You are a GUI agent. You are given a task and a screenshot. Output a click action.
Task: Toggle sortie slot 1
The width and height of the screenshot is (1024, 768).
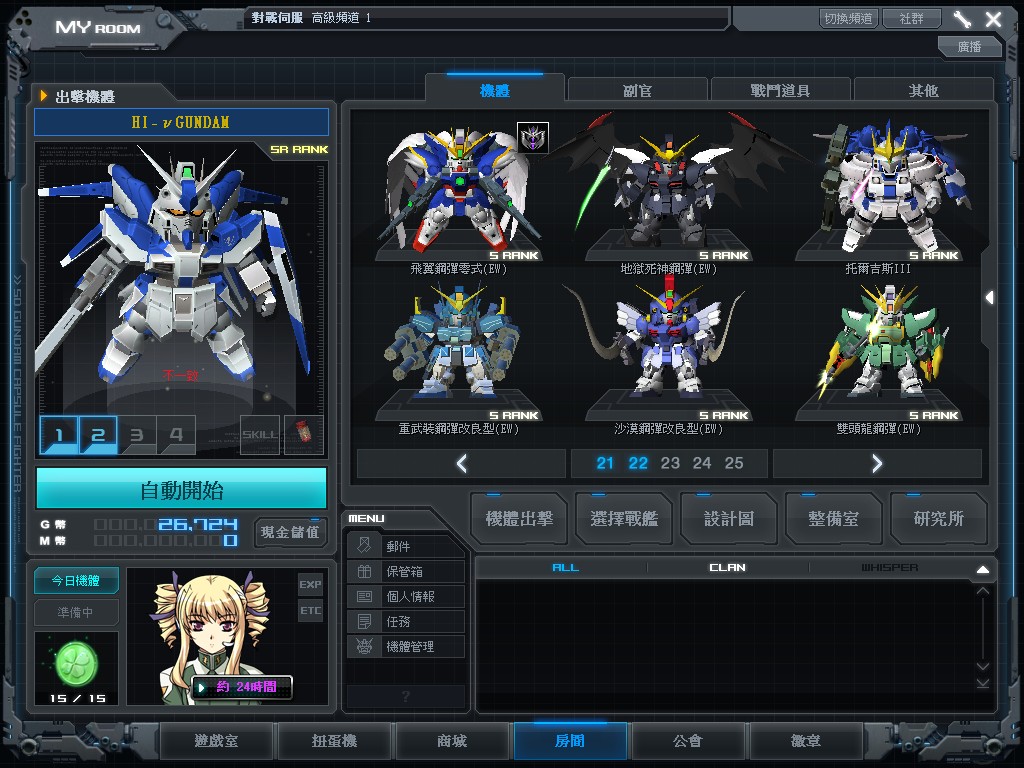tap(59, 435)
